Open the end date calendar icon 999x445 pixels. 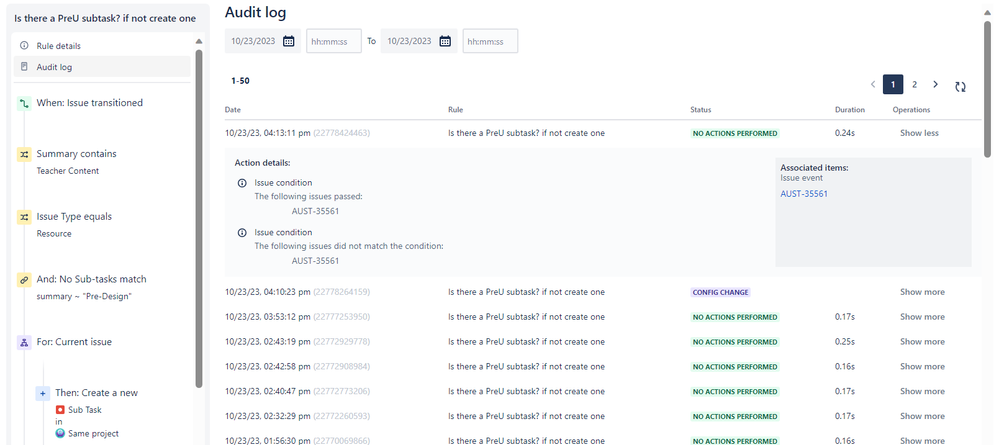click(445, 41)
